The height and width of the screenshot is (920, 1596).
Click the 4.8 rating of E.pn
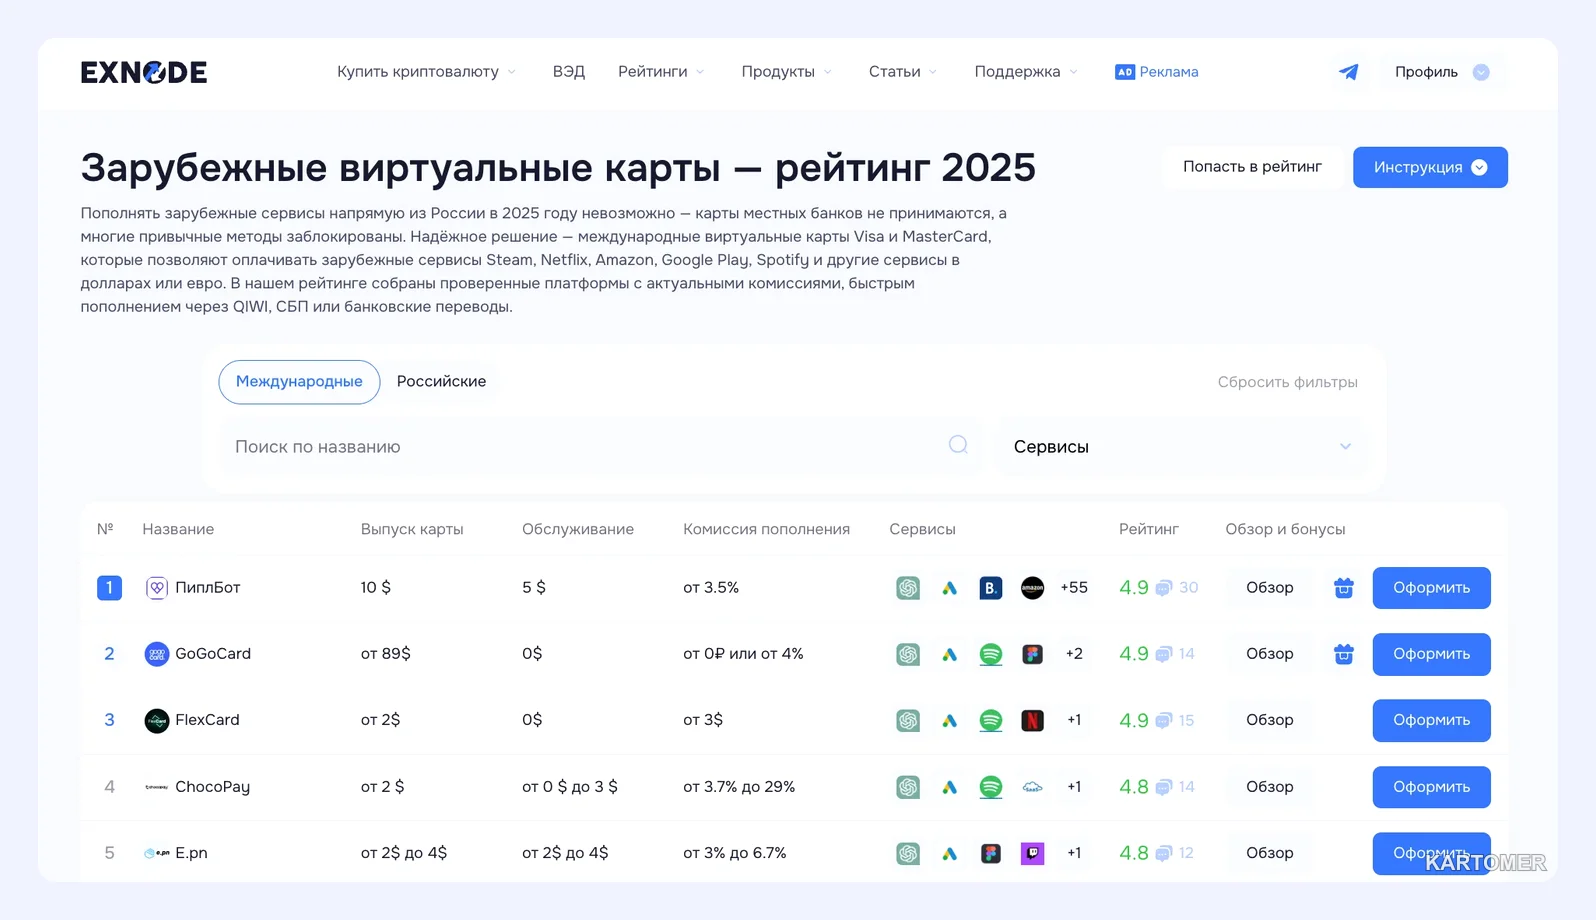(1134, 853)
